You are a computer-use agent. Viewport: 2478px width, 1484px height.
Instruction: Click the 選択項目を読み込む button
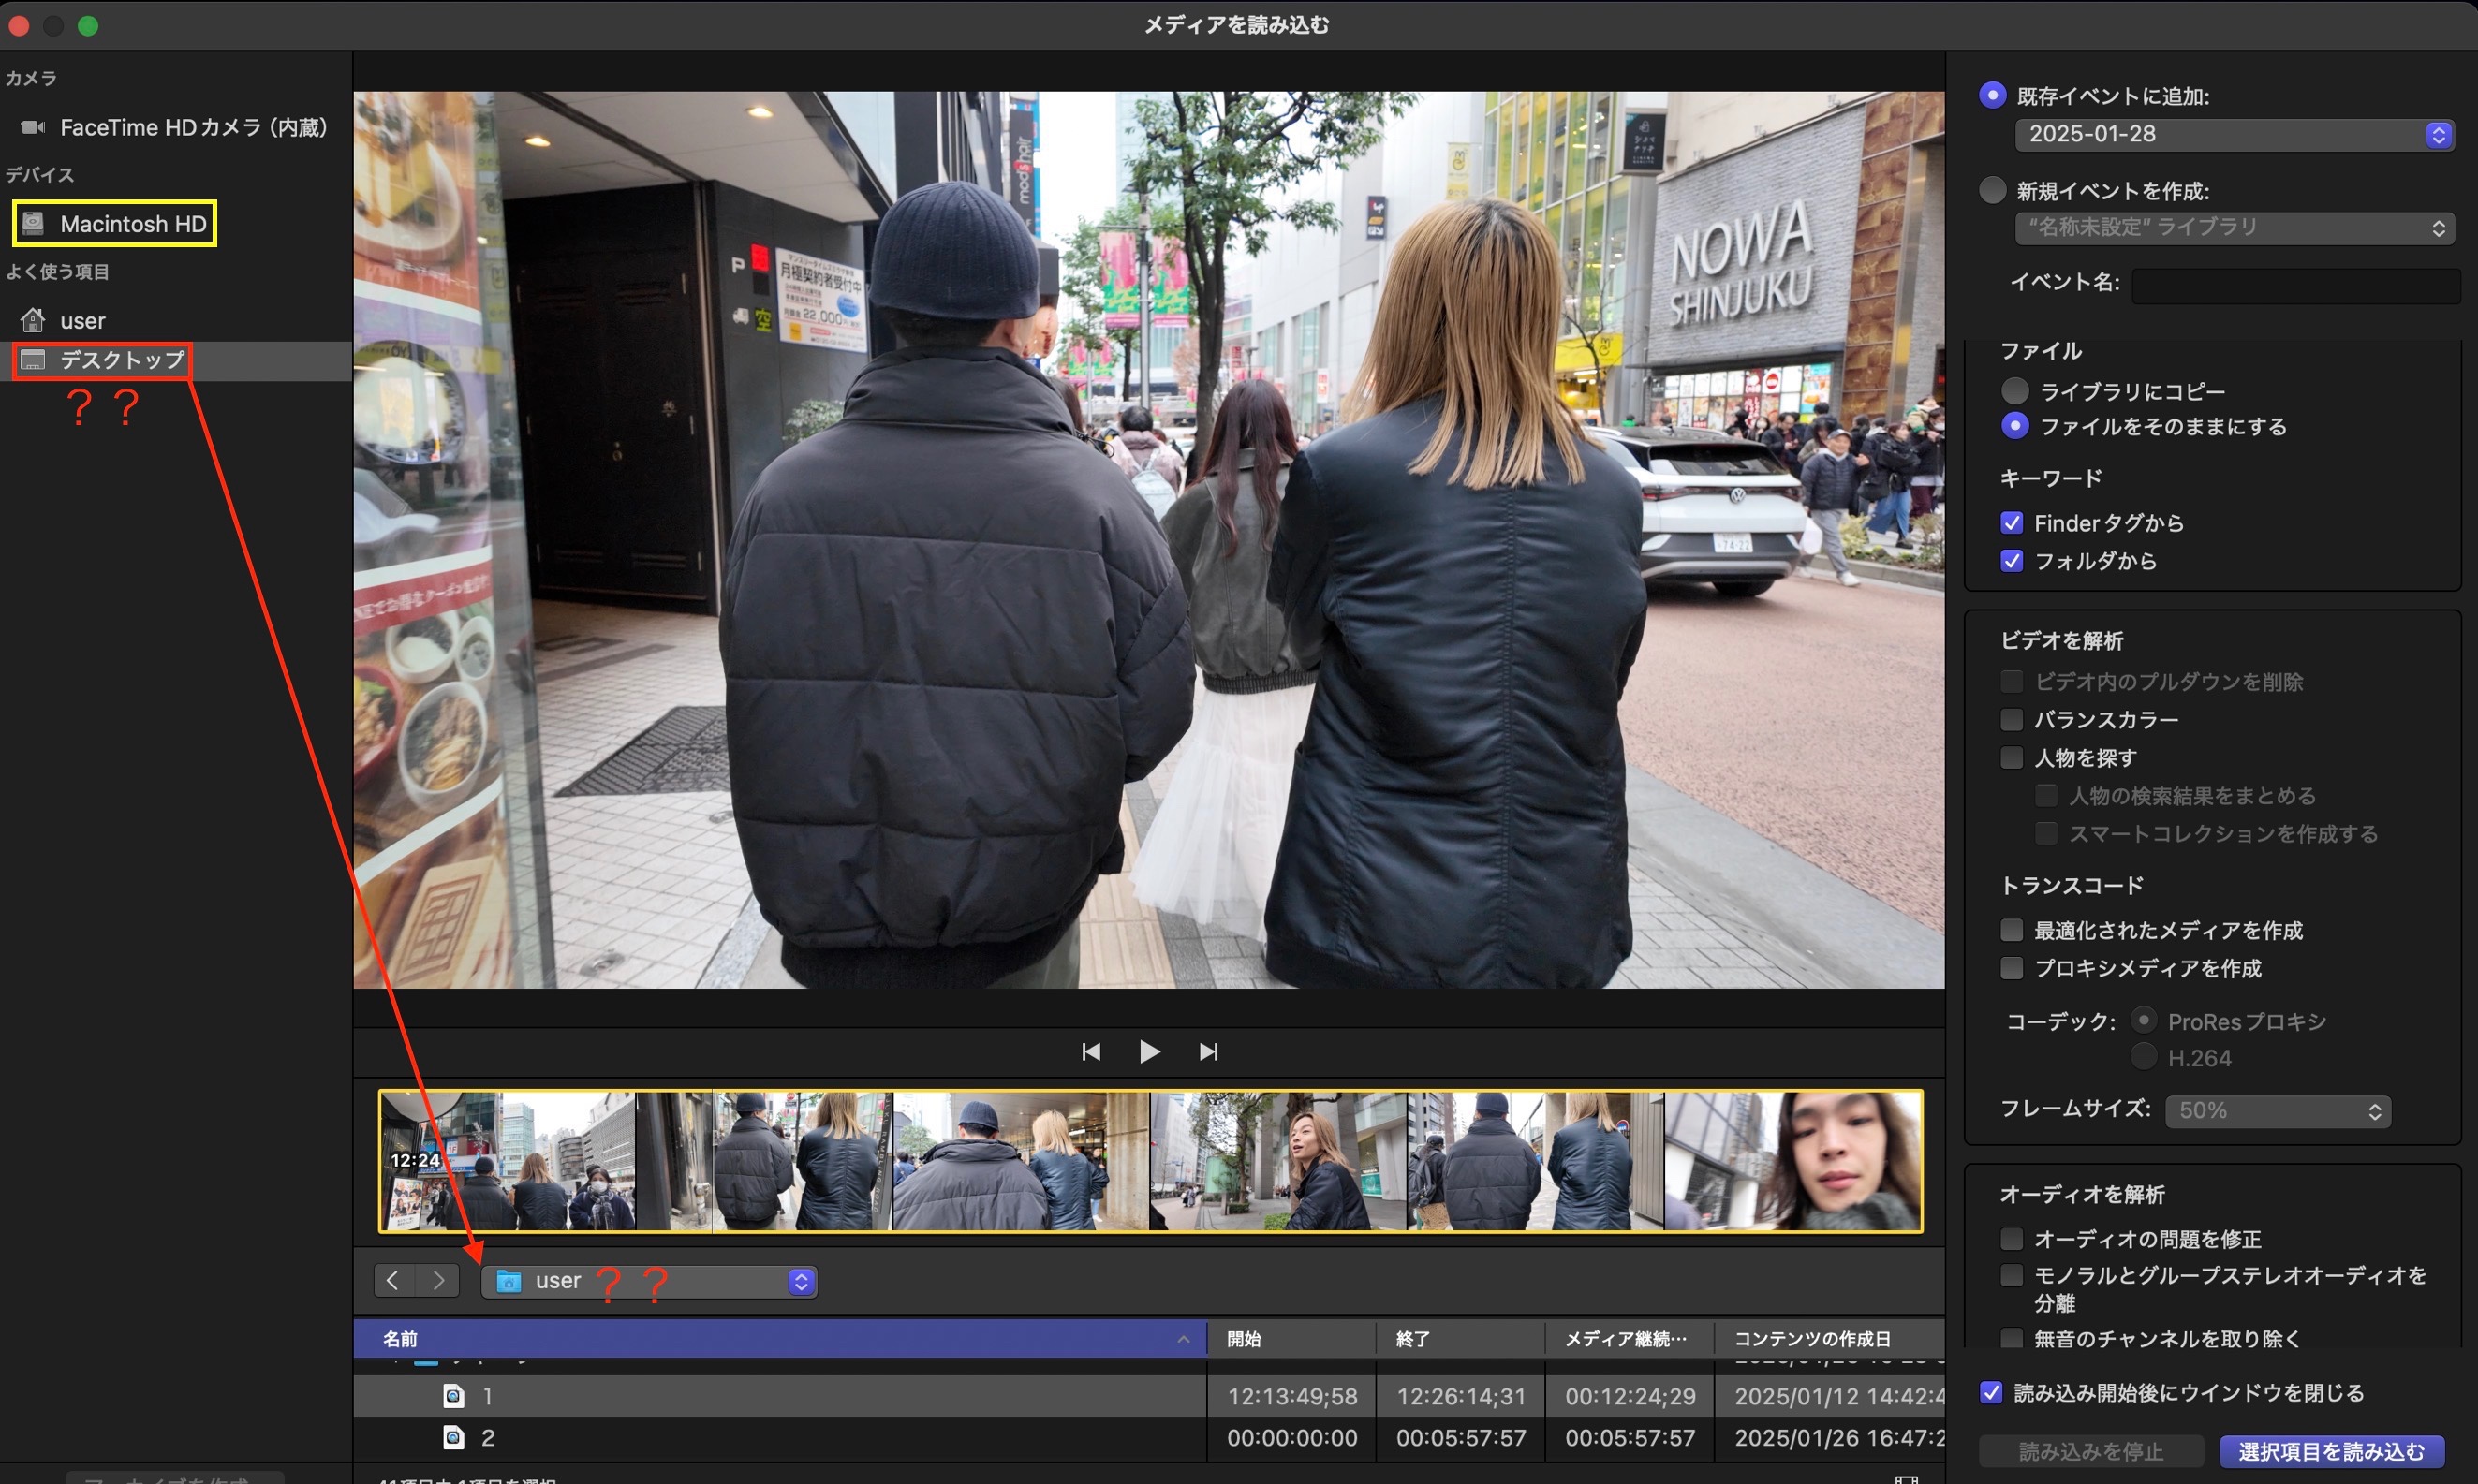pos(2330,1451)
